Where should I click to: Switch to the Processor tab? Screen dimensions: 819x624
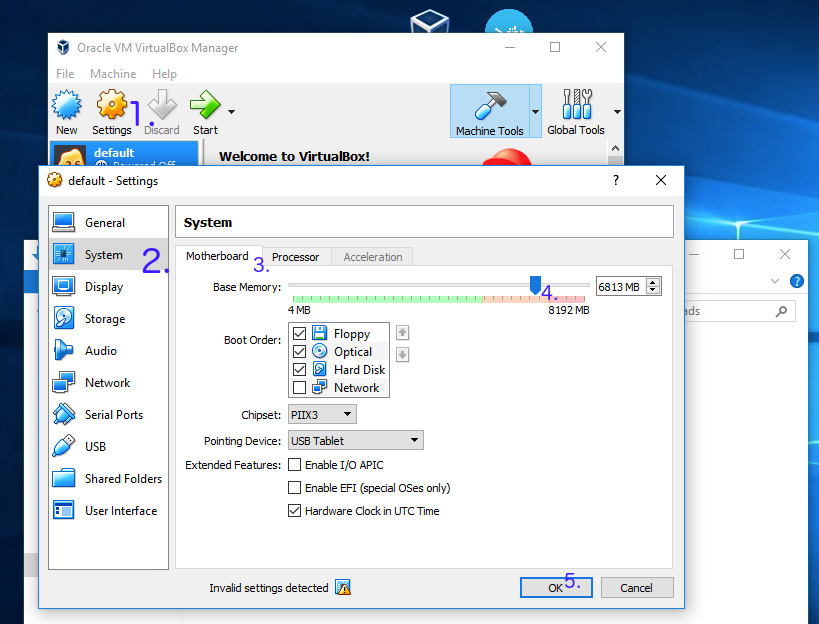point(295,257)
